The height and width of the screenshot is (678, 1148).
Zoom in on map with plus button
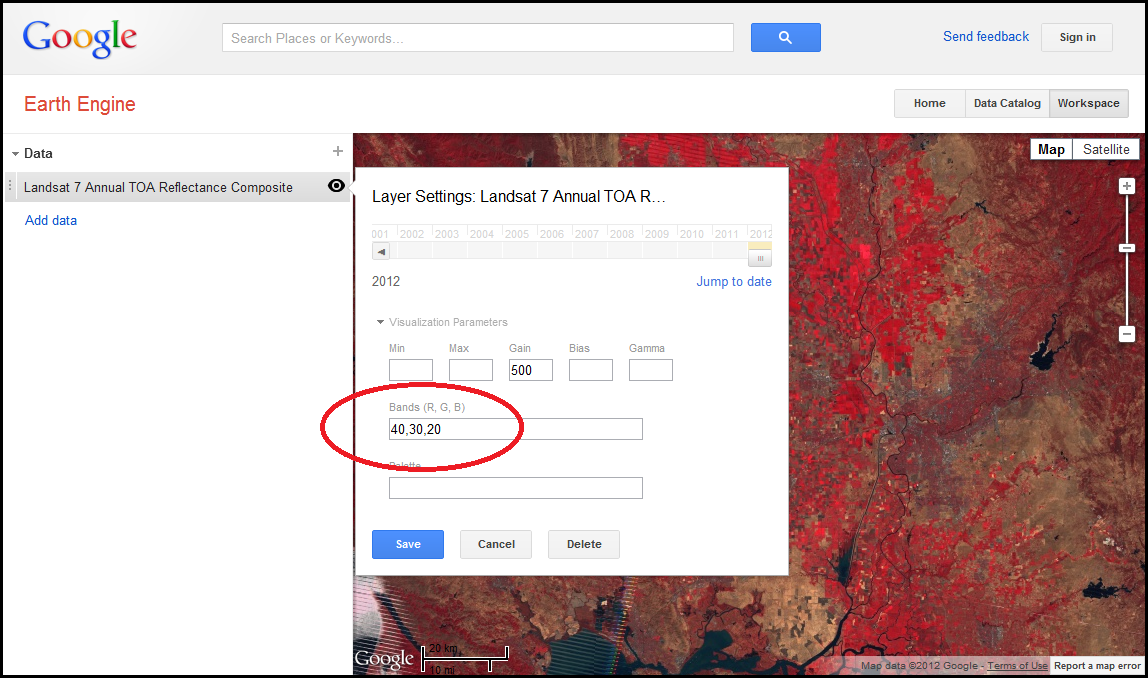pyautogui.click(x=1127, y=186)
